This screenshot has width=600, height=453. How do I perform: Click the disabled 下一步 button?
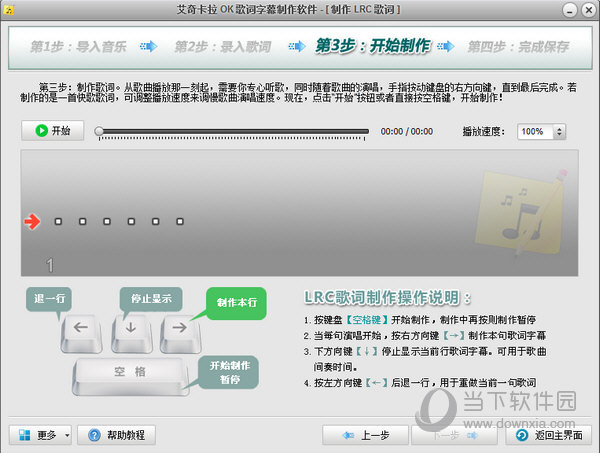tap(454, 435)
